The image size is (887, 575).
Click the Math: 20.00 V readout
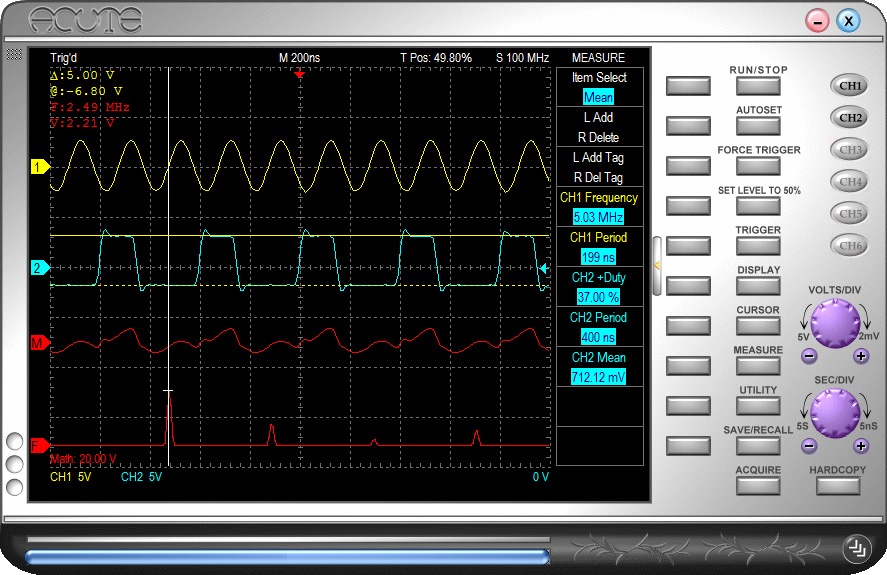[83, 459]
